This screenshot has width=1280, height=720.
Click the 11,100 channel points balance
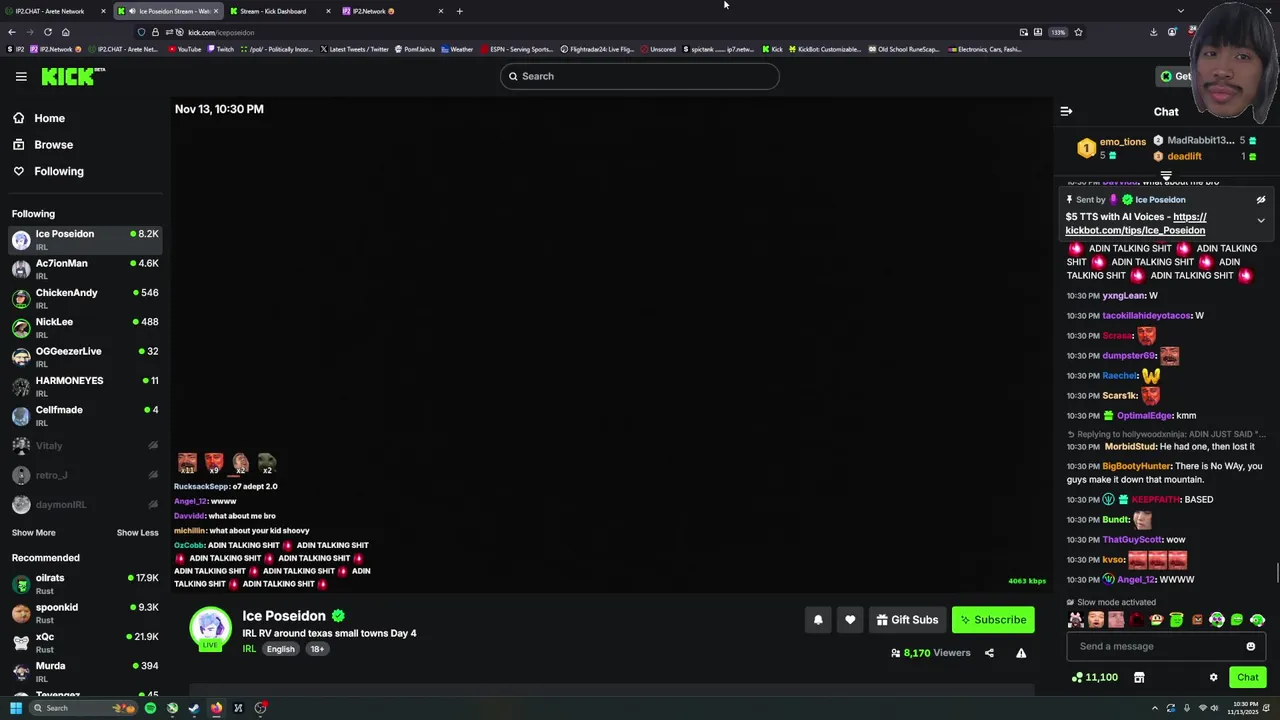pos(1095,678)
